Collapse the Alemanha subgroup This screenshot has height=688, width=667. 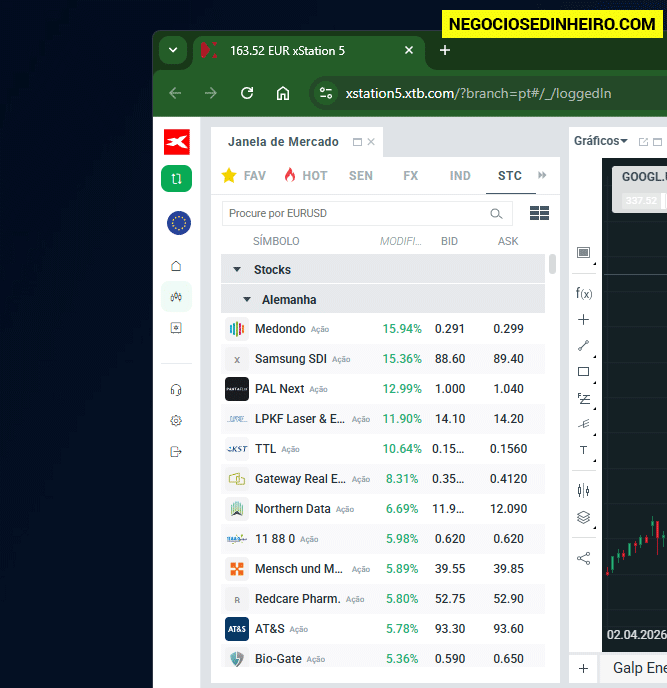pyautogui.click(x=247, y=300)
